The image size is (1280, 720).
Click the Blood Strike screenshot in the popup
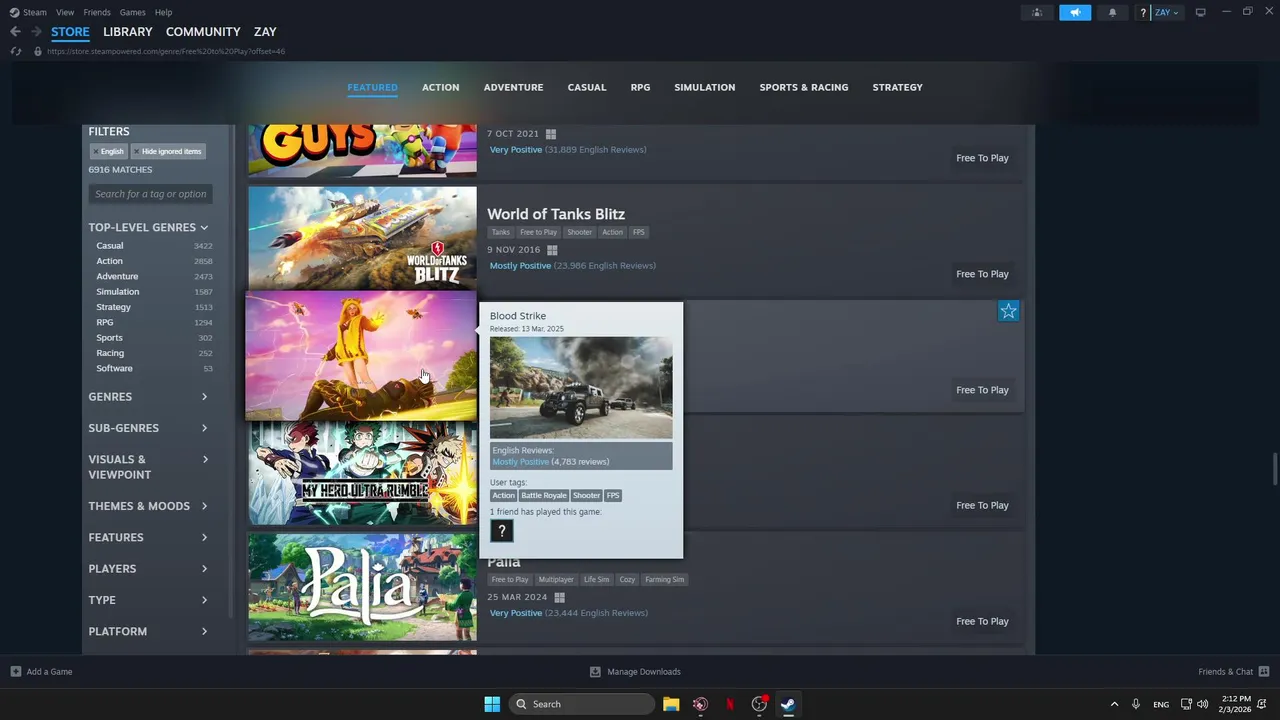[x=581, y=388]
